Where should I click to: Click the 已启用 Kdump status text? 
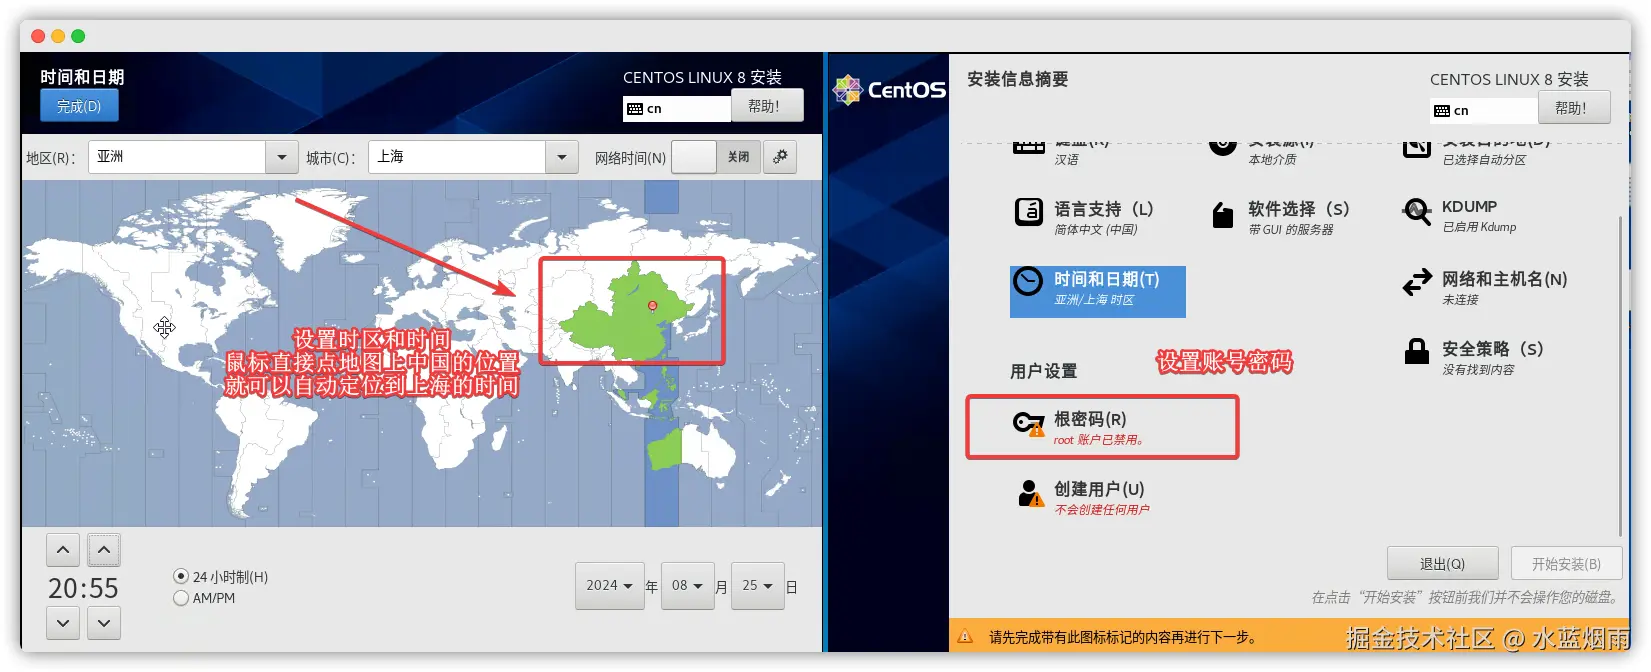click(1479, 227)
